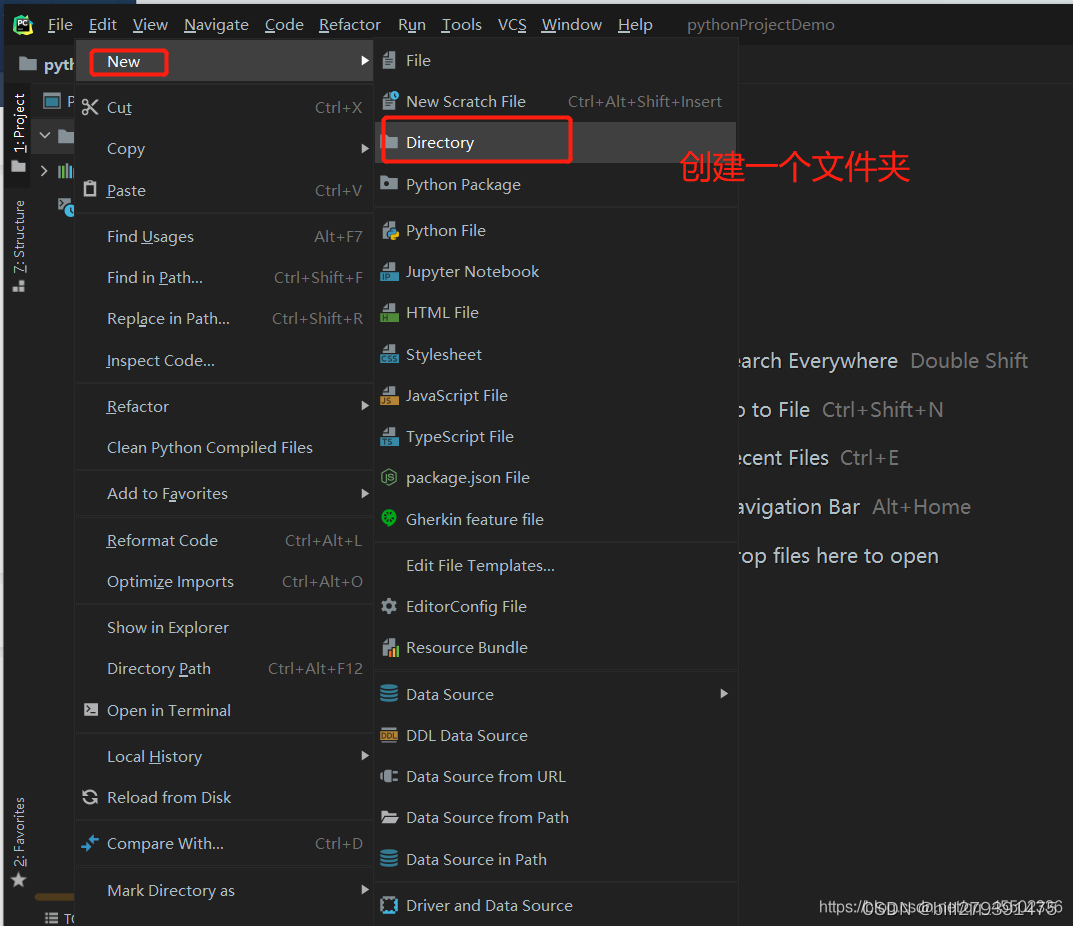Choose Directory Path

coord(225,669)
